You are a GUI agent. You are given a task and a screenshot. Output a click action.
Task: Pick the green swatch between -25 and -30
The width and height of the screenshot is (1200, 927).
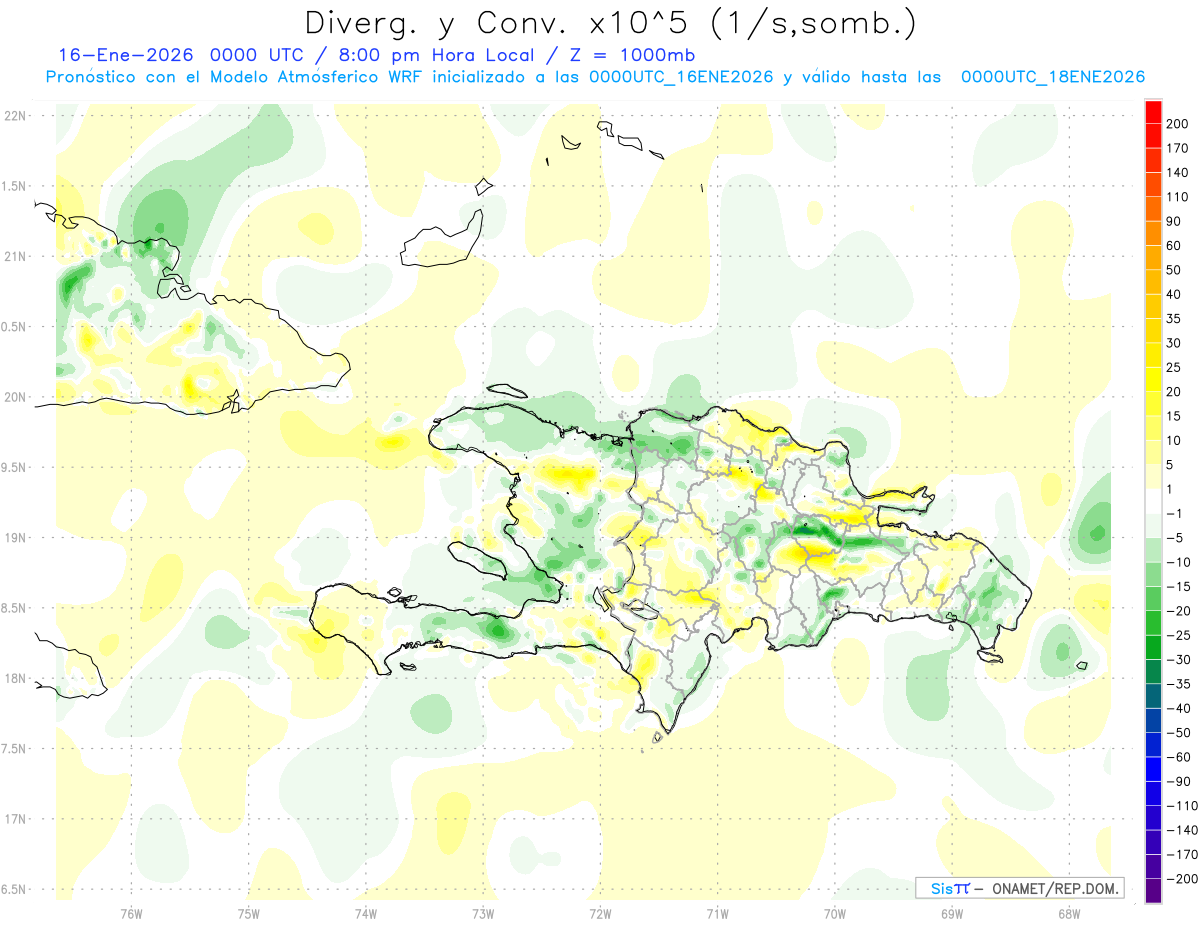point(1153,647)
